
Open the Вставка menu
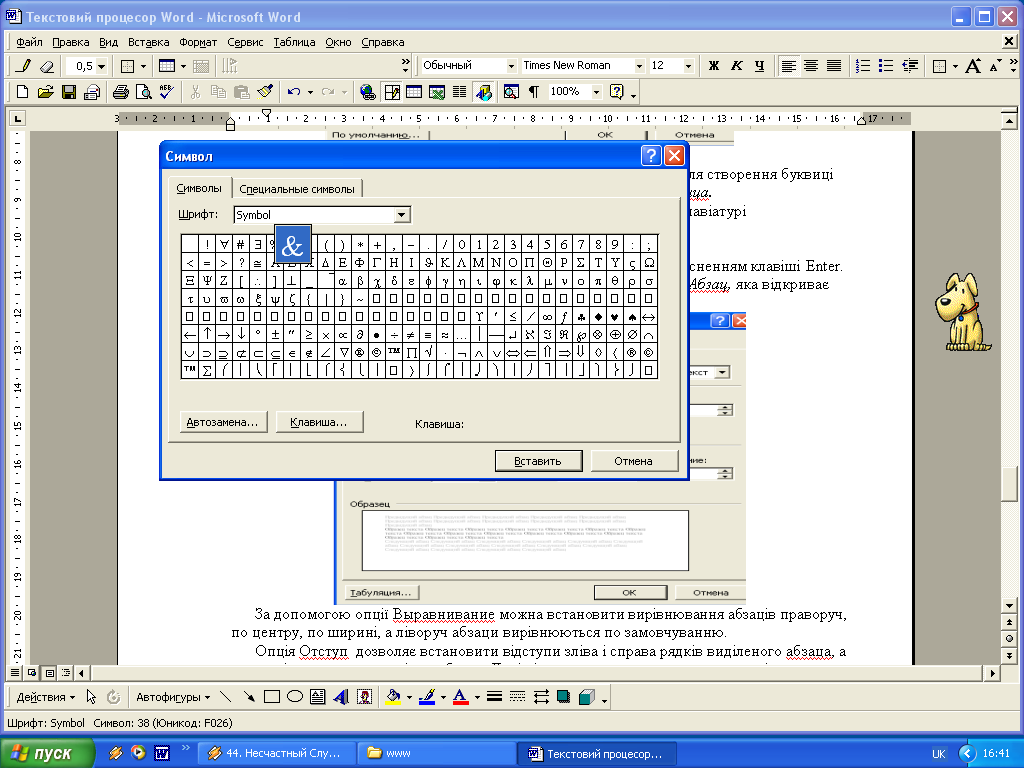[148, 42]
